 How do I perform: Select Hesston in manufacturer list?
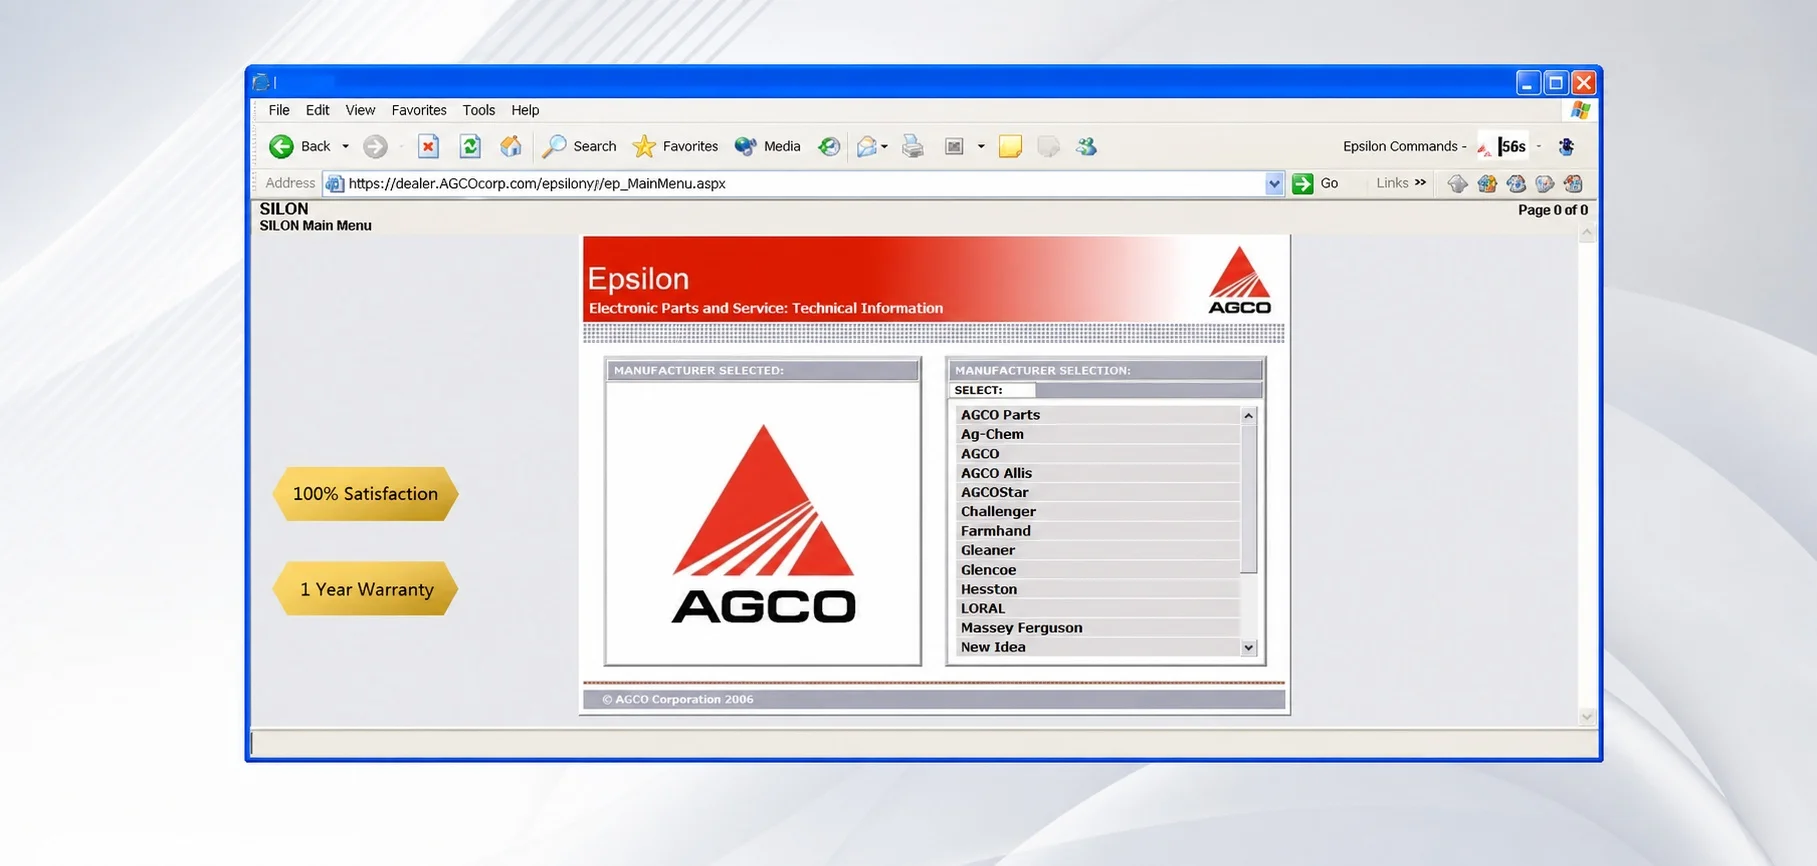coord(1097,589)
